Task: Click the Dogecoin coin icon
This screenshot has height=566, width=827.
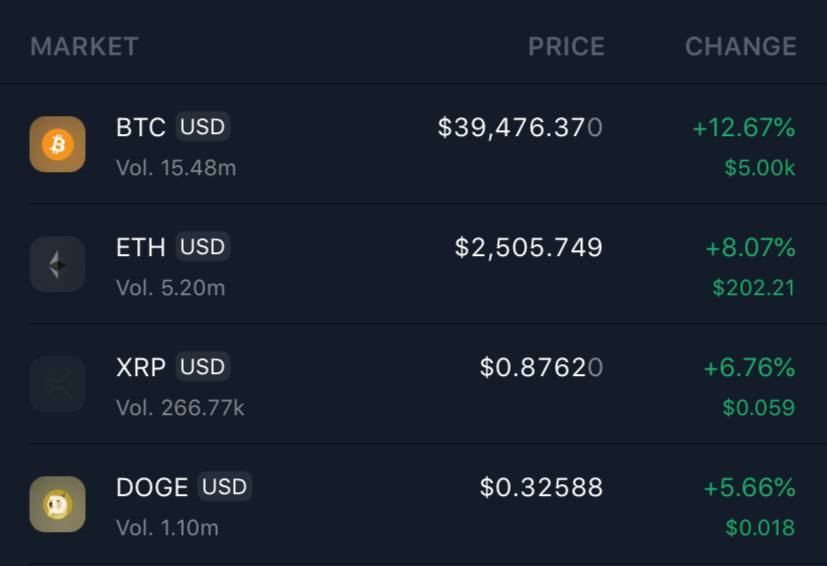Action: click(57, 504)
